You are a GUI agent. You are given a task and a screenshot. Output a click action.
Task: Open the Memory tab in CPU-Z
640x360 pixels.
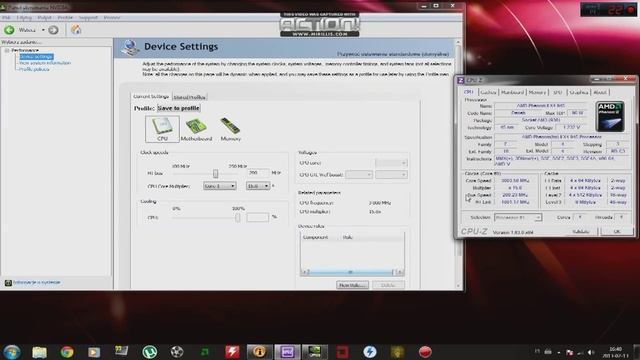click(537, 93)
